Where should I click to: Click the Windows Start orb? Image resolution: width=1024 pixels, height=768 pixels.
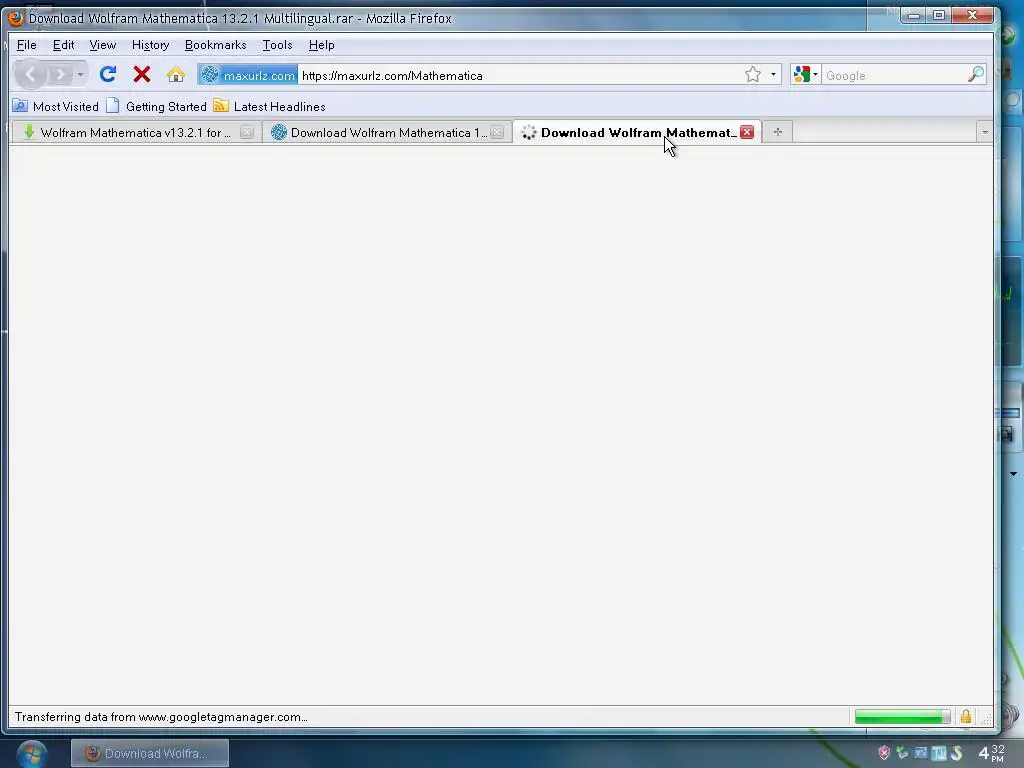[x=32, y=754]
